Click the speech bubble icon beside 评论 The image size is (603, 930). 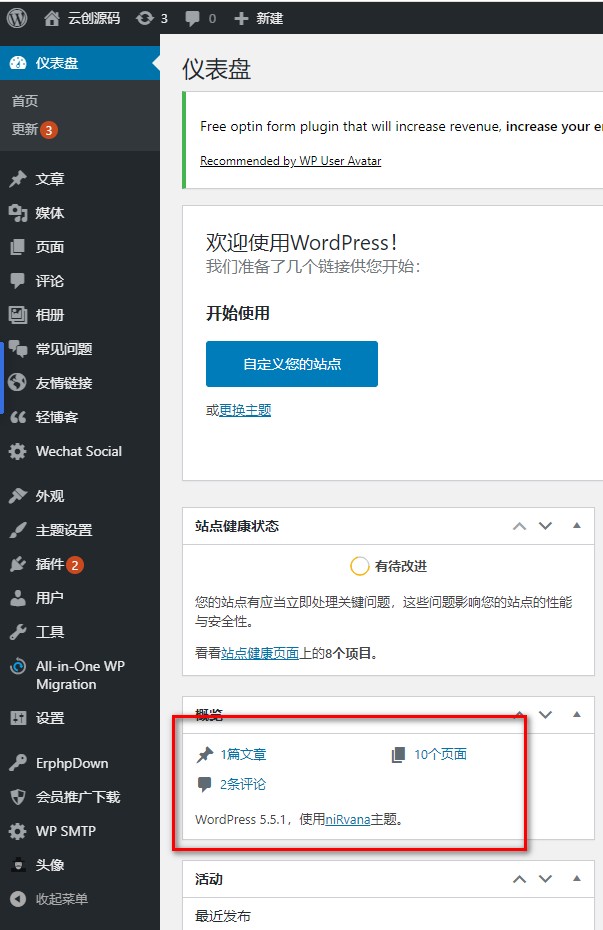point(18,281)
